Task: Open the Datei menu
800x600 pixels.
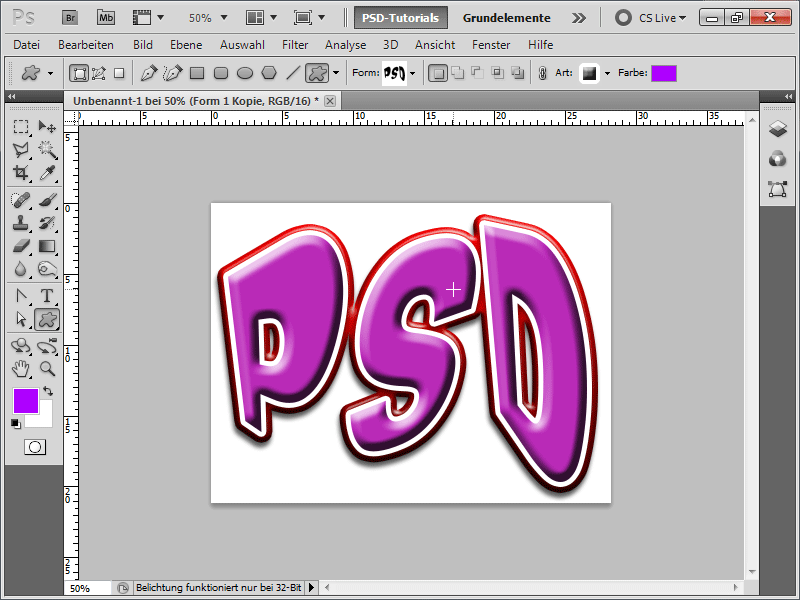Action: 27,45
